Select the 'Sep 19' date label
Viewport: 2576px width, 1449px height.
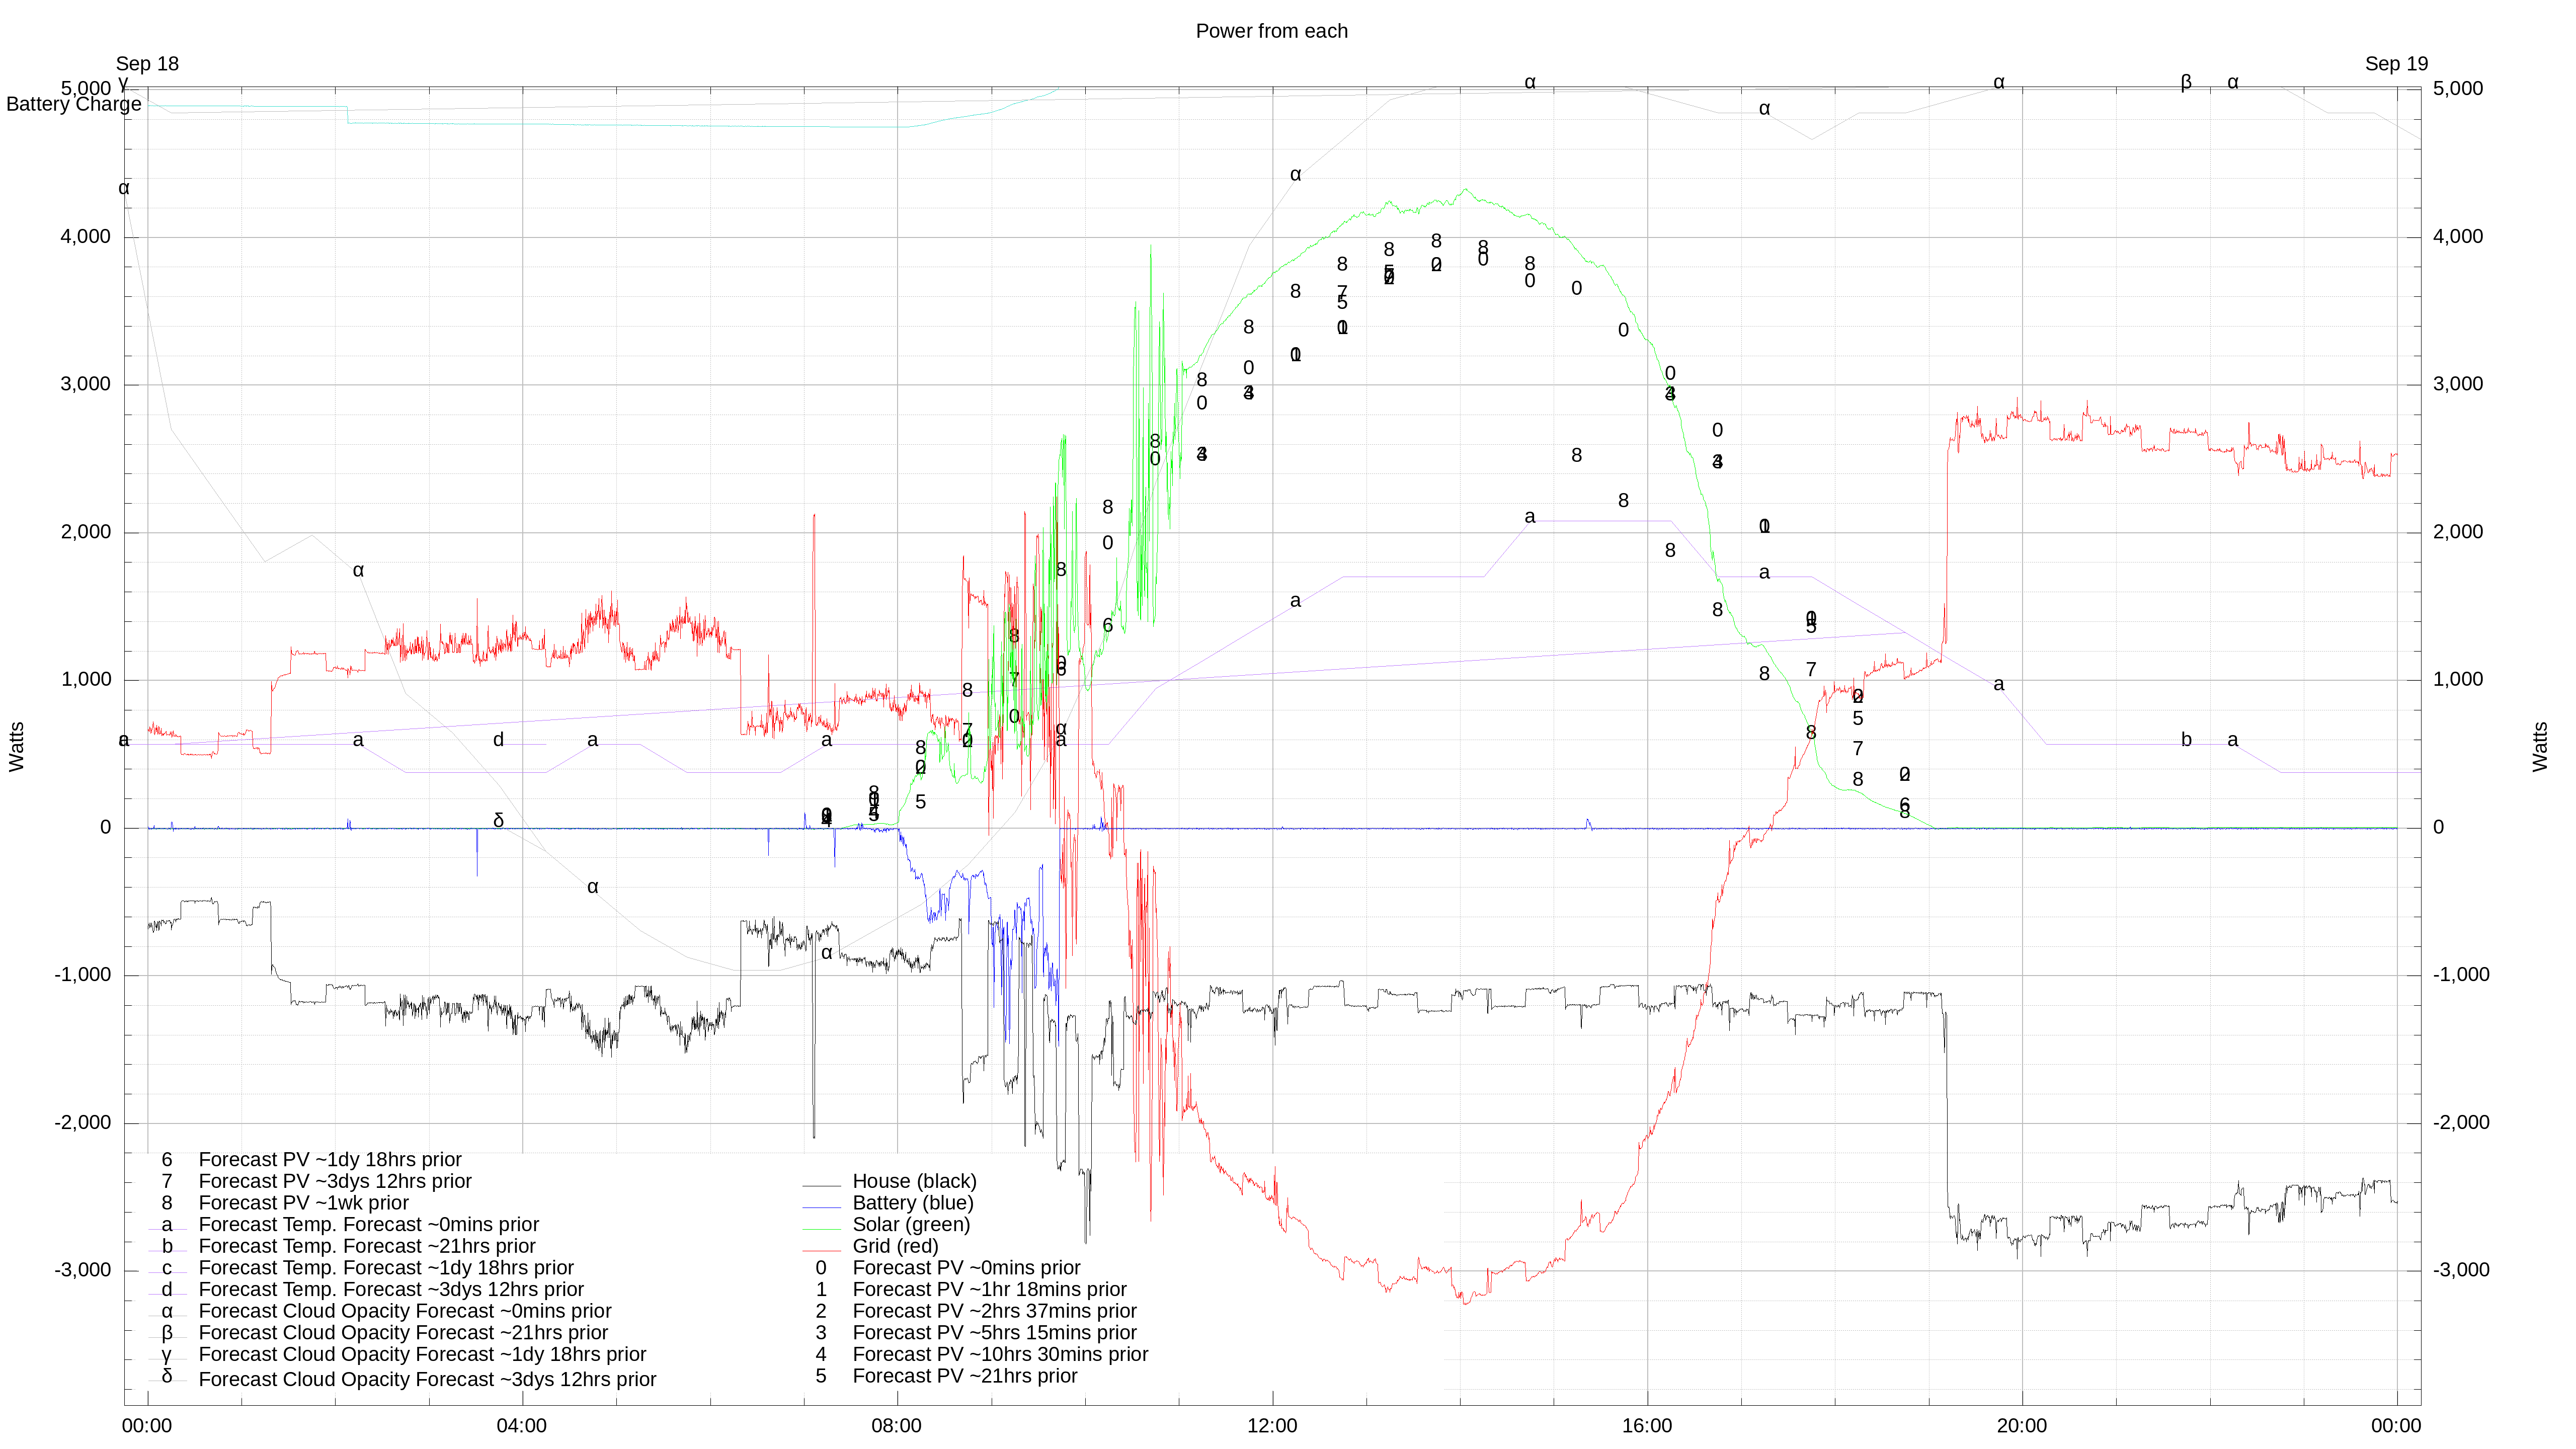(x=2396, y=64)
